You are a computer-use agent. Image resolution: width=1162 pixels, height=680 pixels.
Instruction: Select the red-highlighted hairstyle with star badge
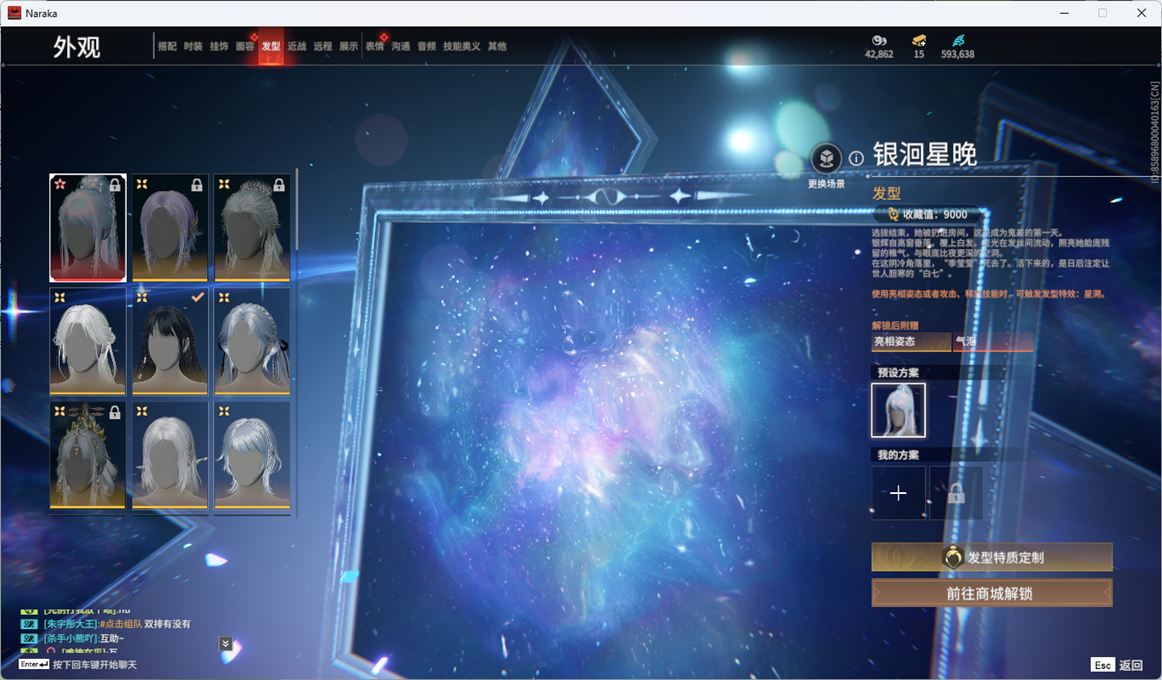(x=87, y=227)
